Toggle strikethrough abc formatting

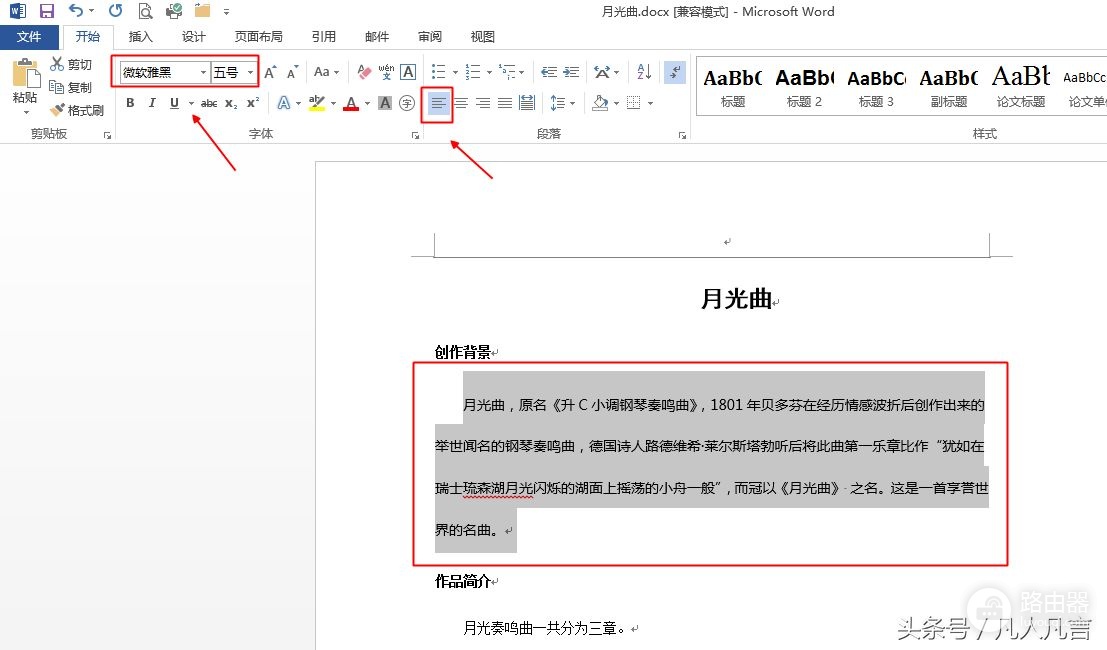[209, 103]
